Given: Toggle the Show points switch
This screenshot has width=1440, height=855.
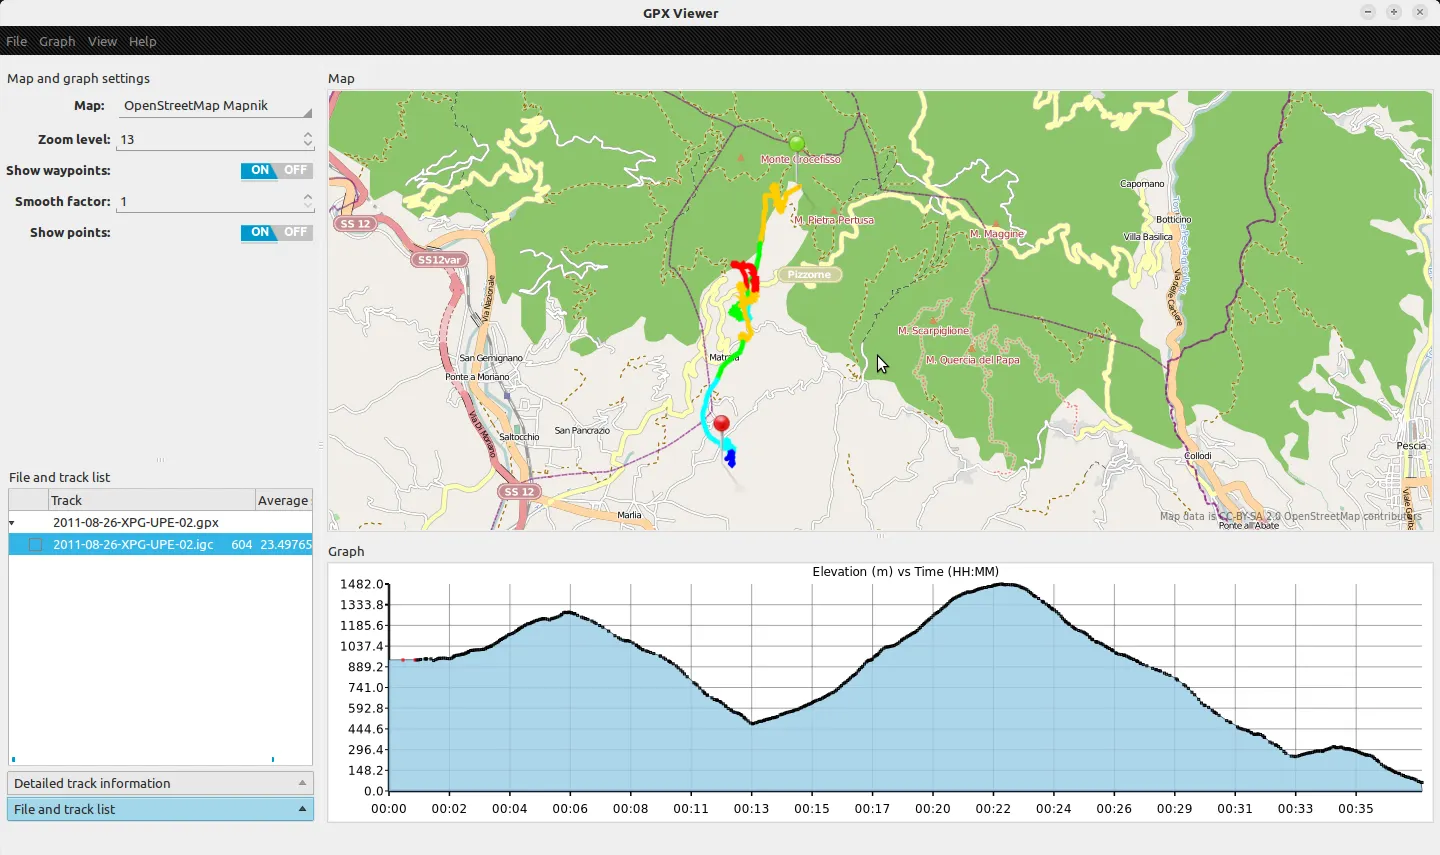Looking at the screenshot, I should click(277, 233).
